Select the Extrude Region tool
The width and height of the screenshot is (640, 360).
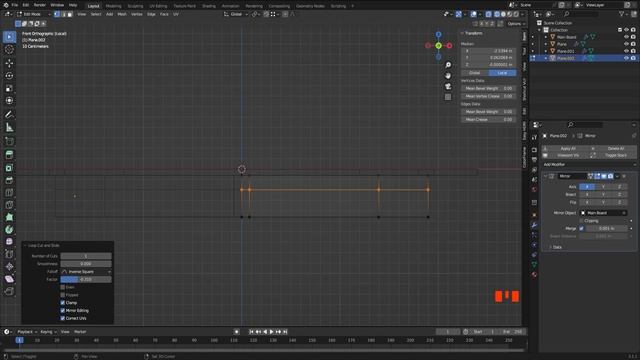9,155
